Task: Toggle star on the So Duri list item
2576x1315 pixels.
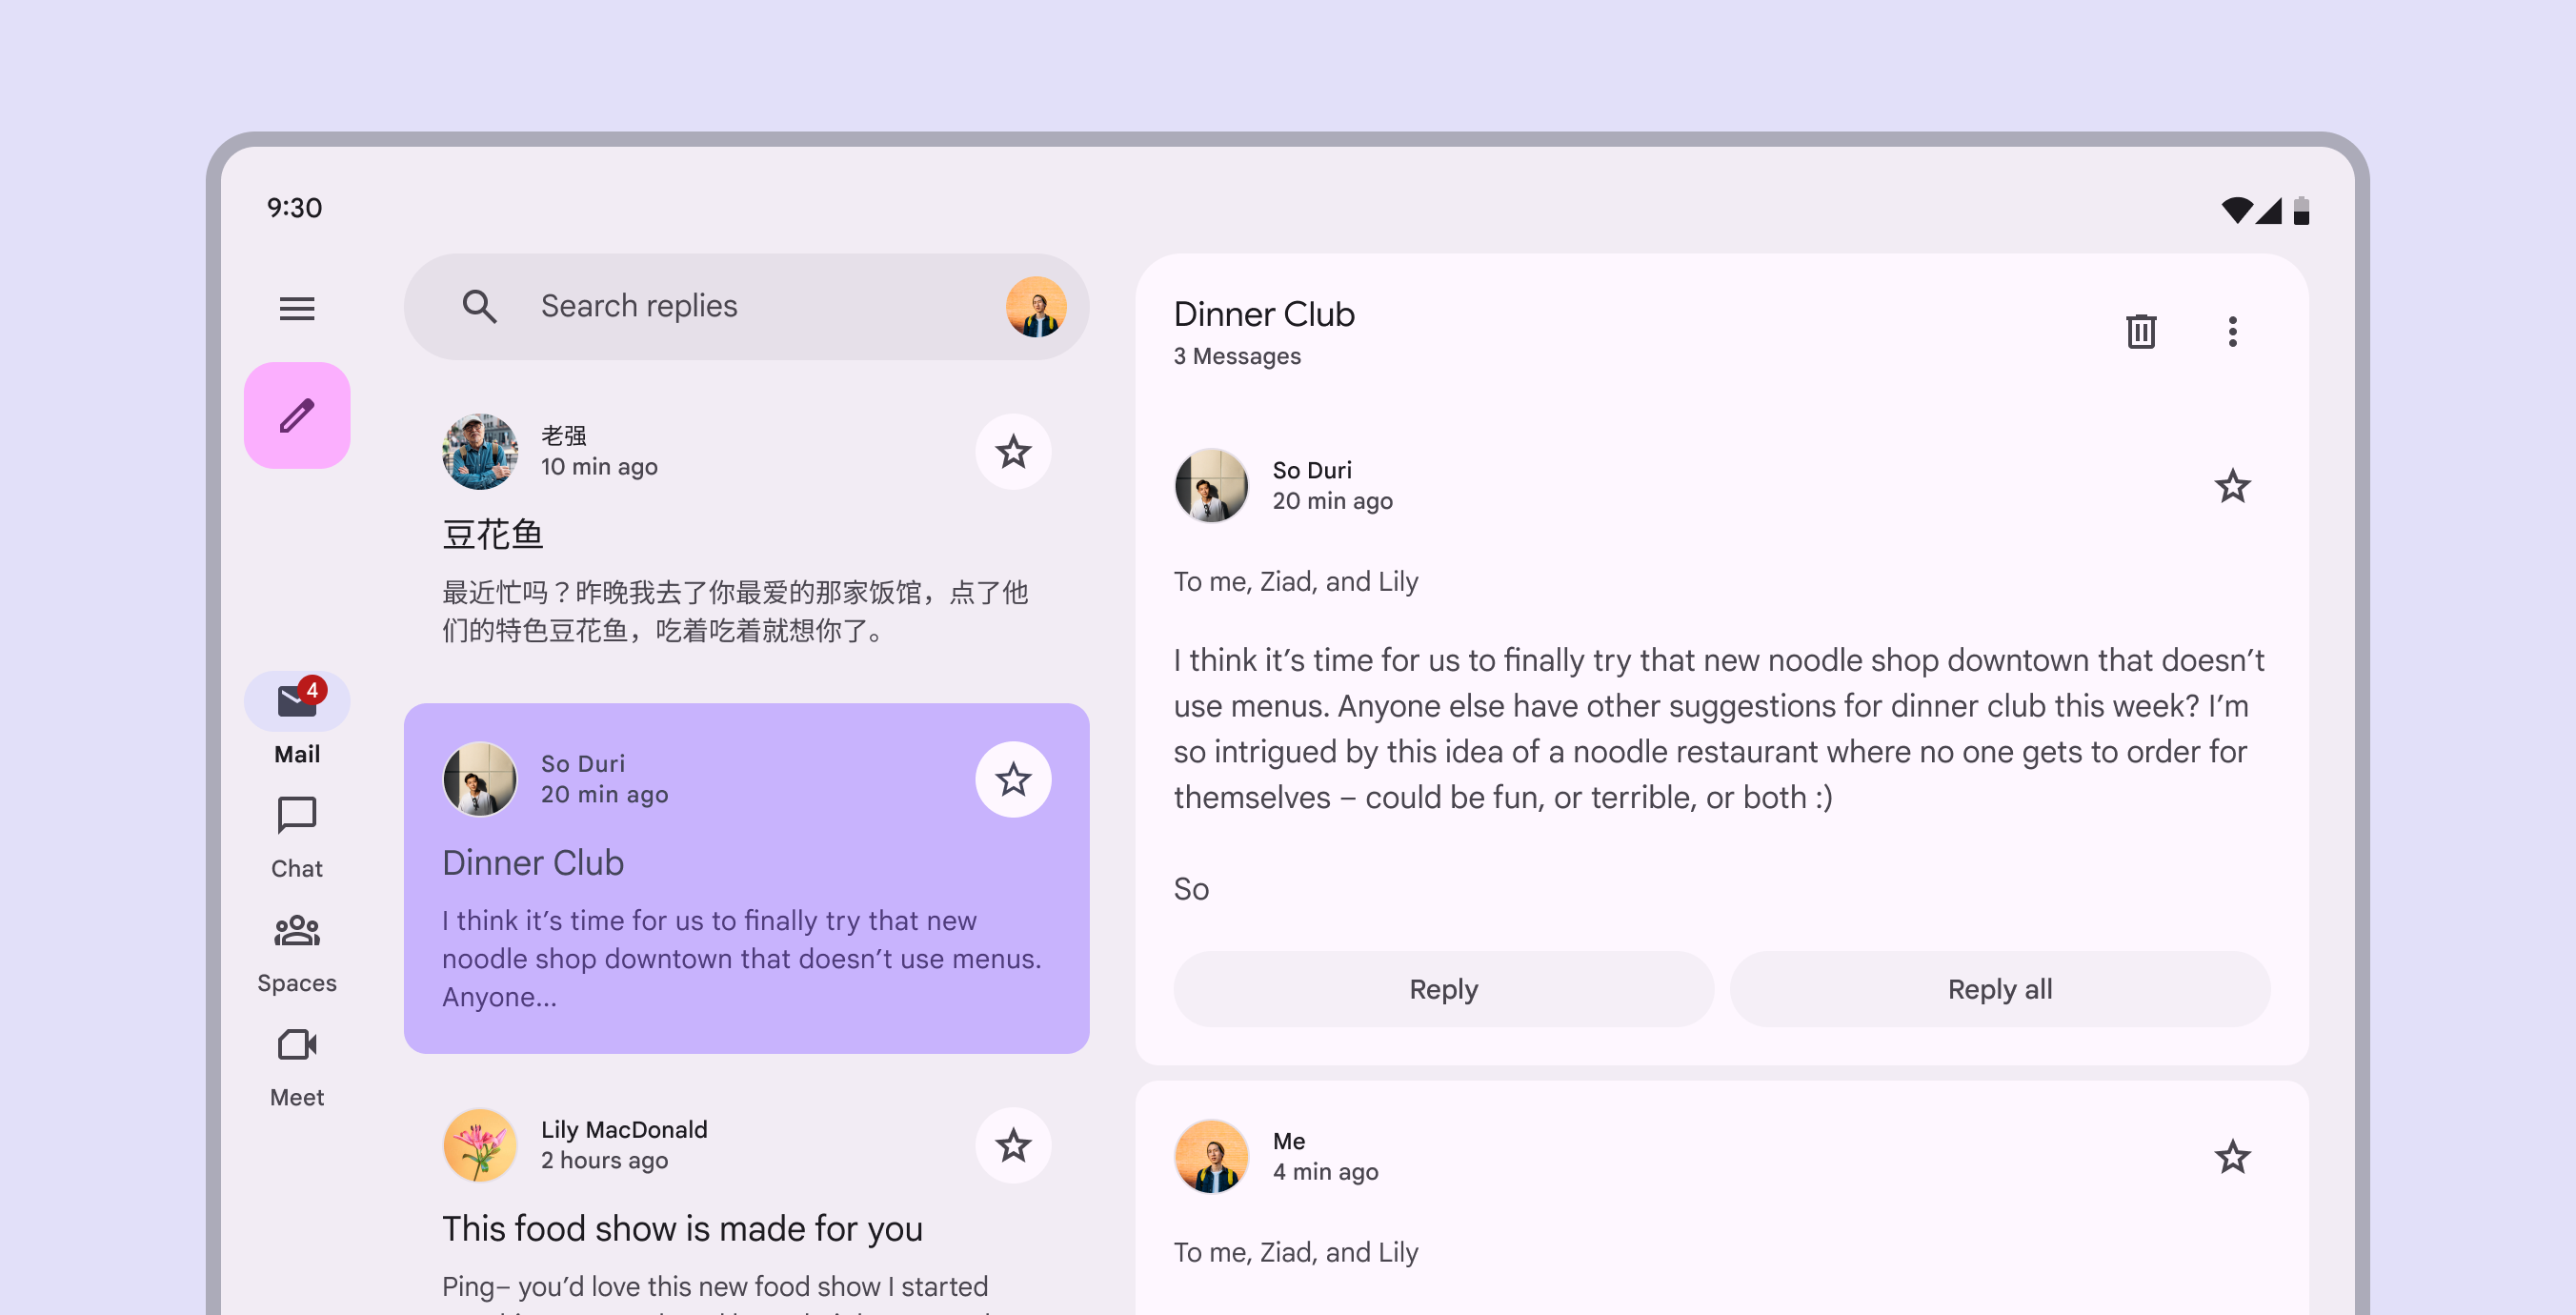Action: (x=1013, y=779)
